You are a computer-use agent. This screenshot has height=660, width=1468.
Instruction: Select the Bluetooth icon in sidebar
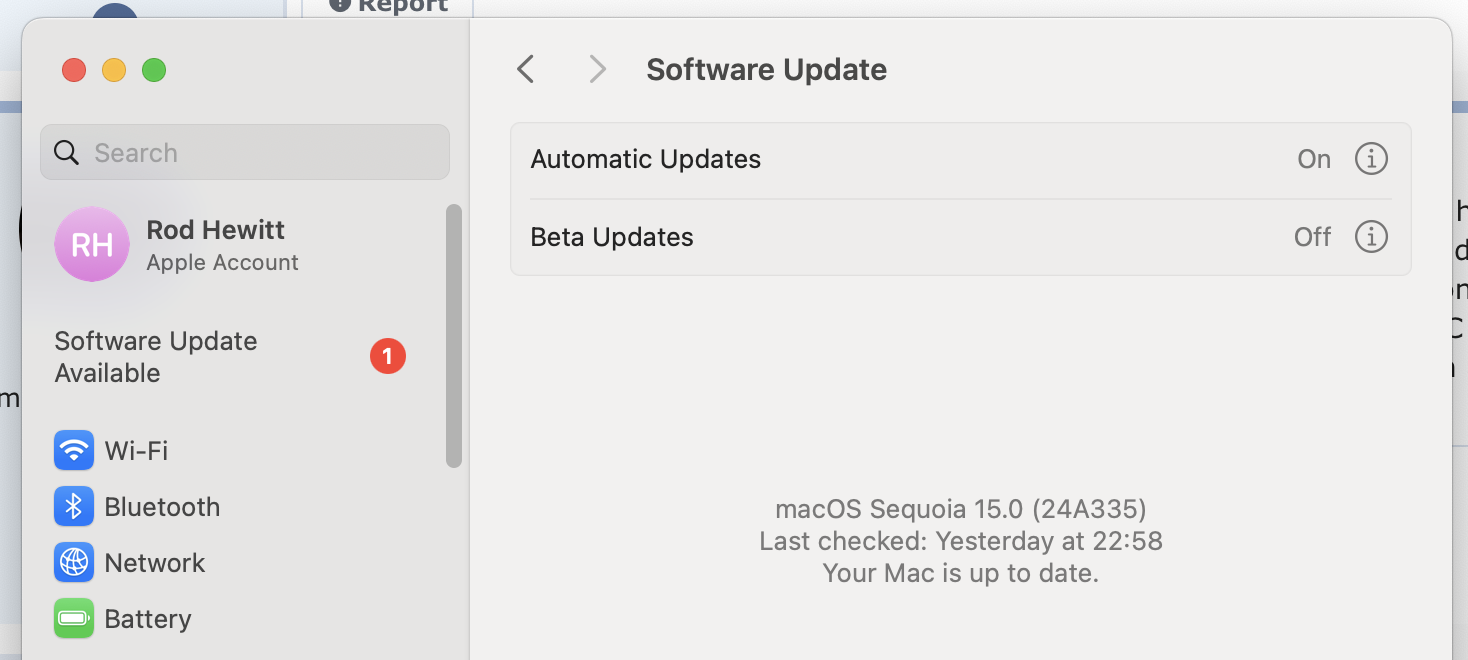pyautogui.click(x=74, y=507)
